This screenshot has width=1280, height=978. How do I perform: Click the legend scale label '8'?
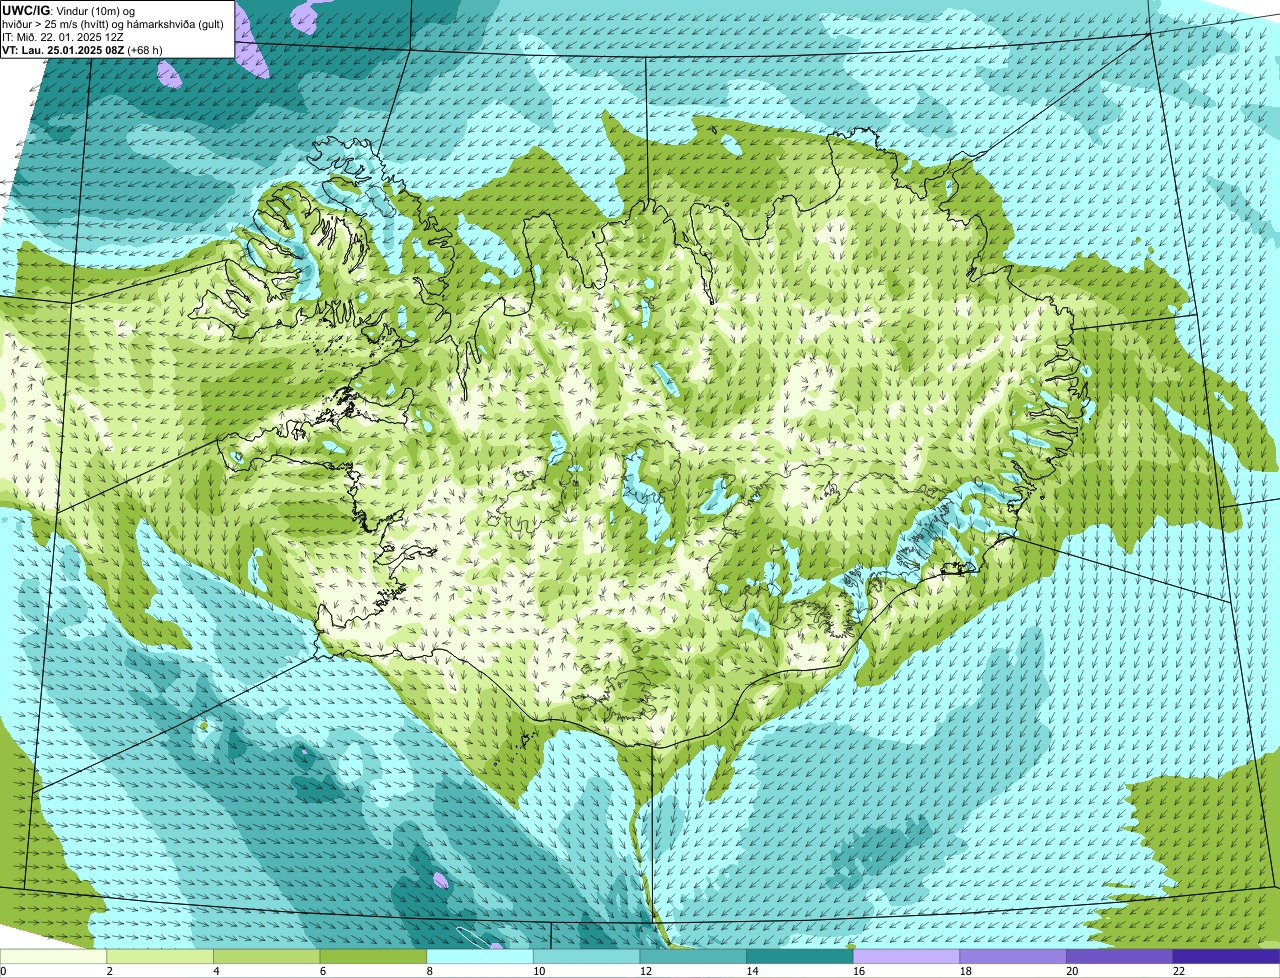coord(429,971)
